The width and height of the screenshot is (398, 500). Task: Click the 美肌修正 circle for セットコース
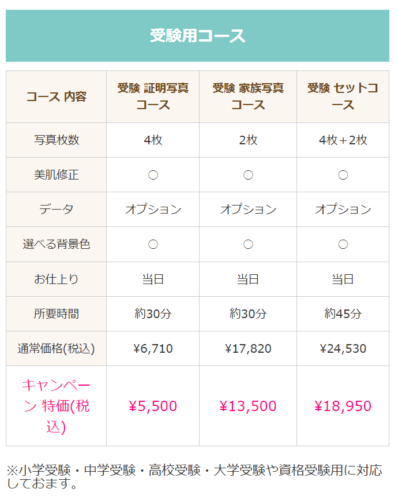(x=343, y=175)
